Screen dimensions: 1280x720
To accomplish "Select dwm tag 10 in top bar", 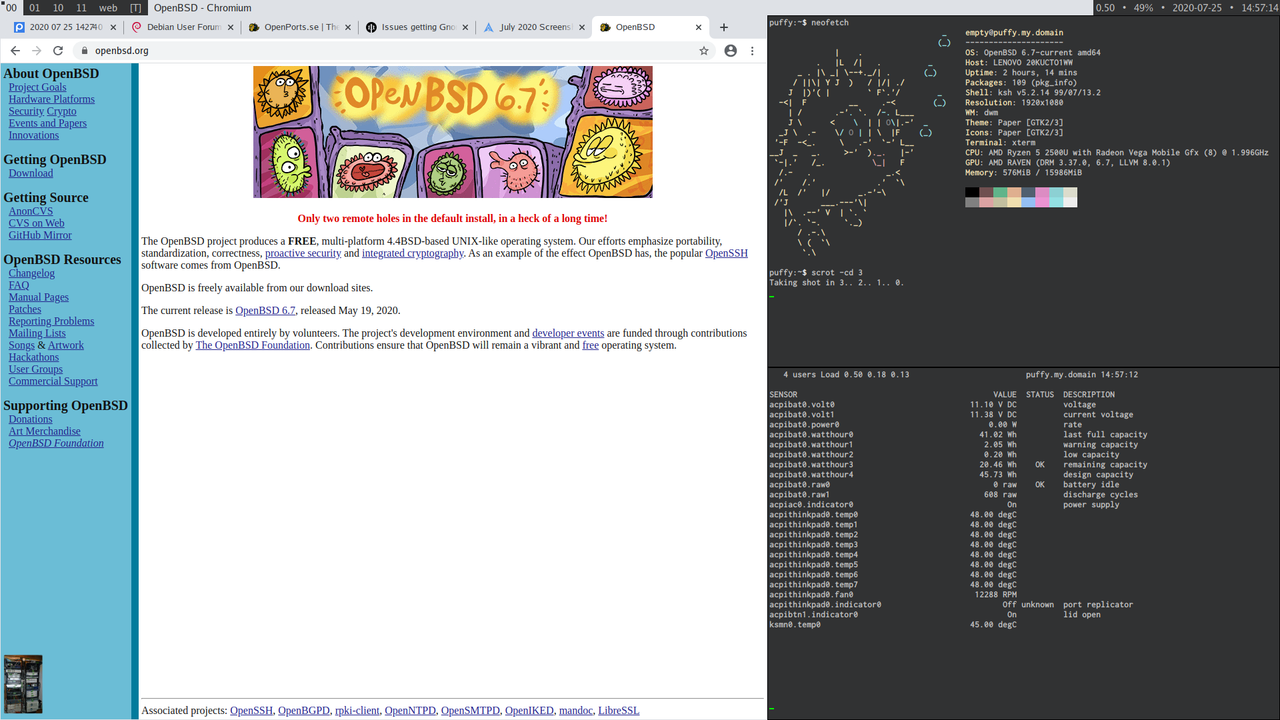I will [58, 7].
